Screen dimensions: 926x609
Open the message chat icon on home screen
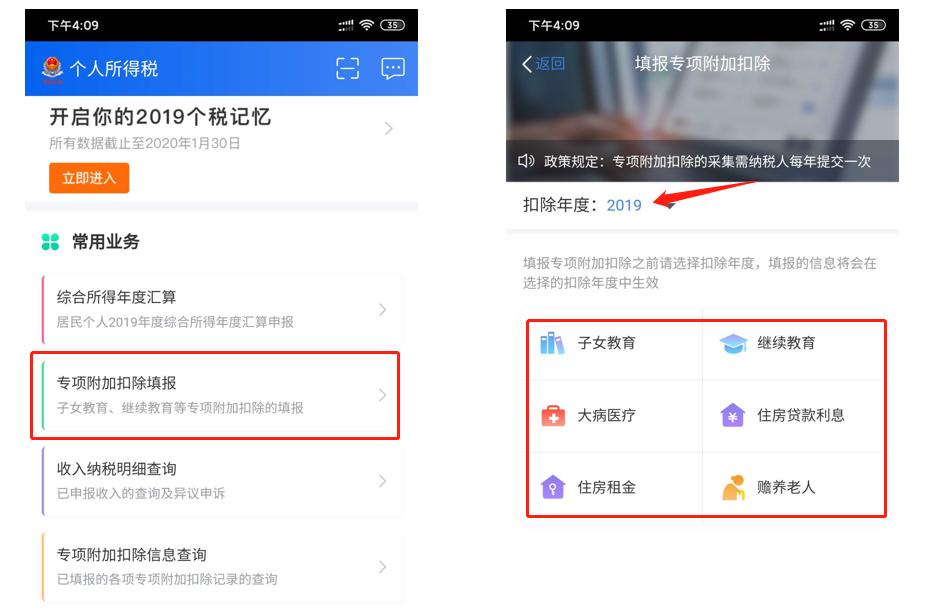tap(392, 68)
